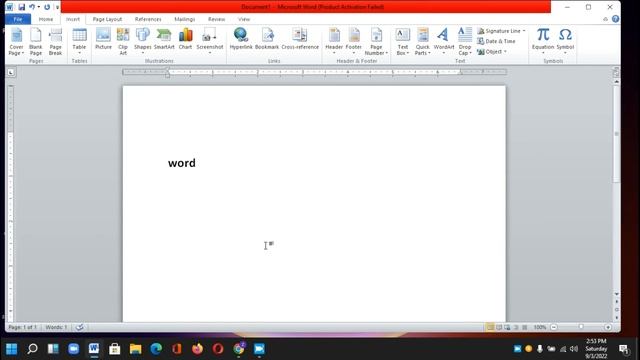Click the text 'word' in document
The image size is (640, 360).
click(182, 163)
